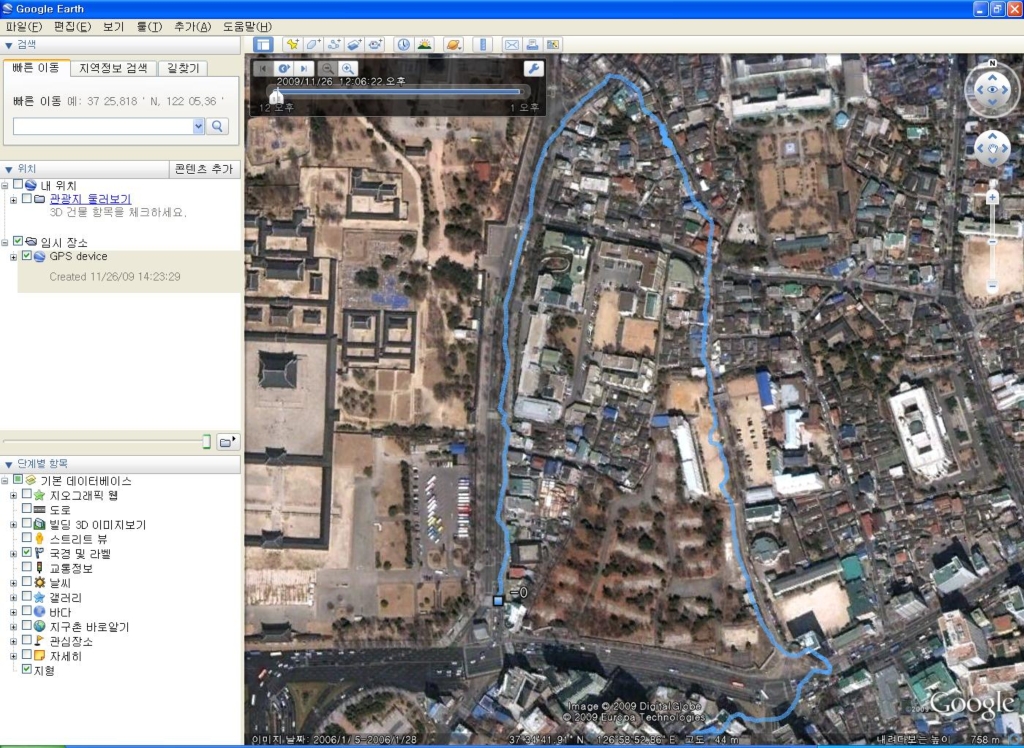Click the 콘텐츠 추가 button
1024x748 pixels.
pos(204,169)
